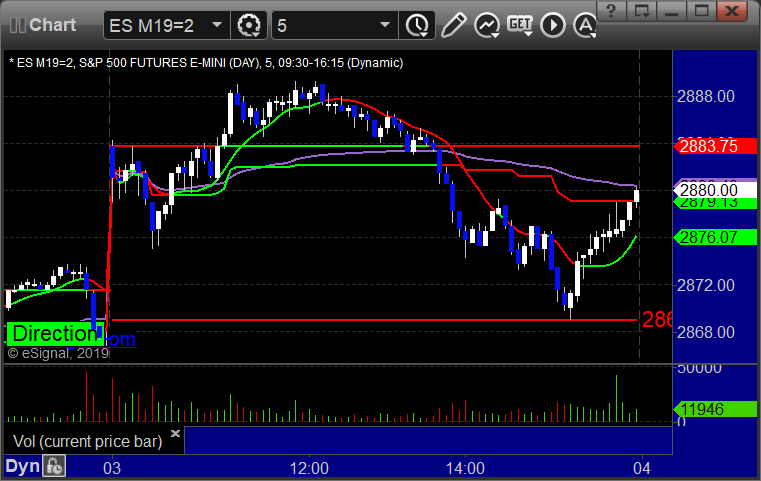The image size is (761, 481).
Task: Expand the ES M19=2 symbol dropdown
Action: click(x=217, y=25)
